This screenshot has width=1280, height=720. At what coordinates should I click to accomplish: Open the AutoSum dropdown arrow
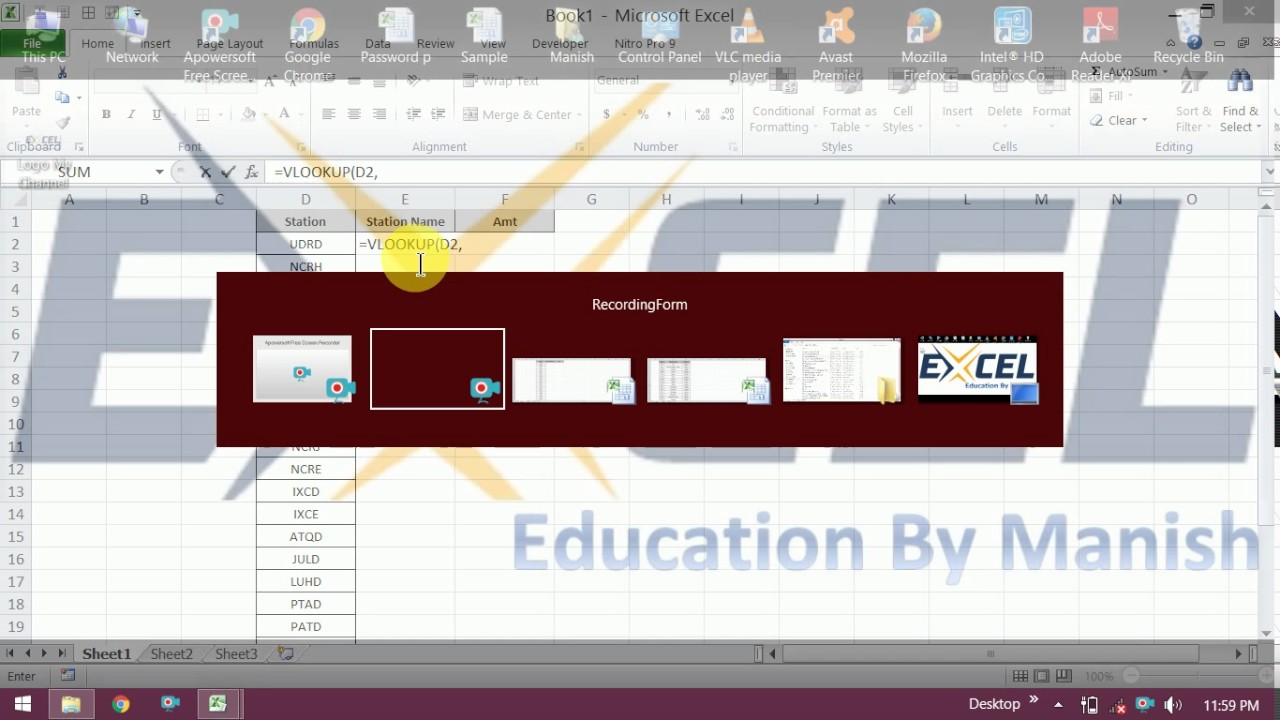(x=1164, y=72)
